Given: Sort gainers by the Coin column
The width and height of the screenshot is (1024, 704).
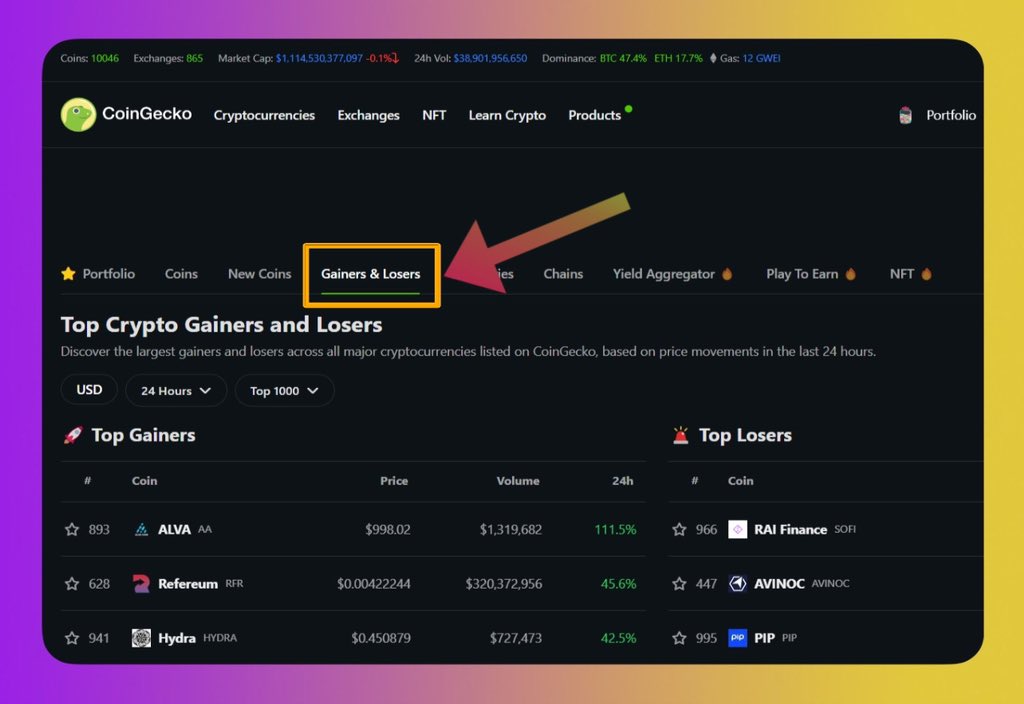Looking at the screenshot, I should click(144, 481).
